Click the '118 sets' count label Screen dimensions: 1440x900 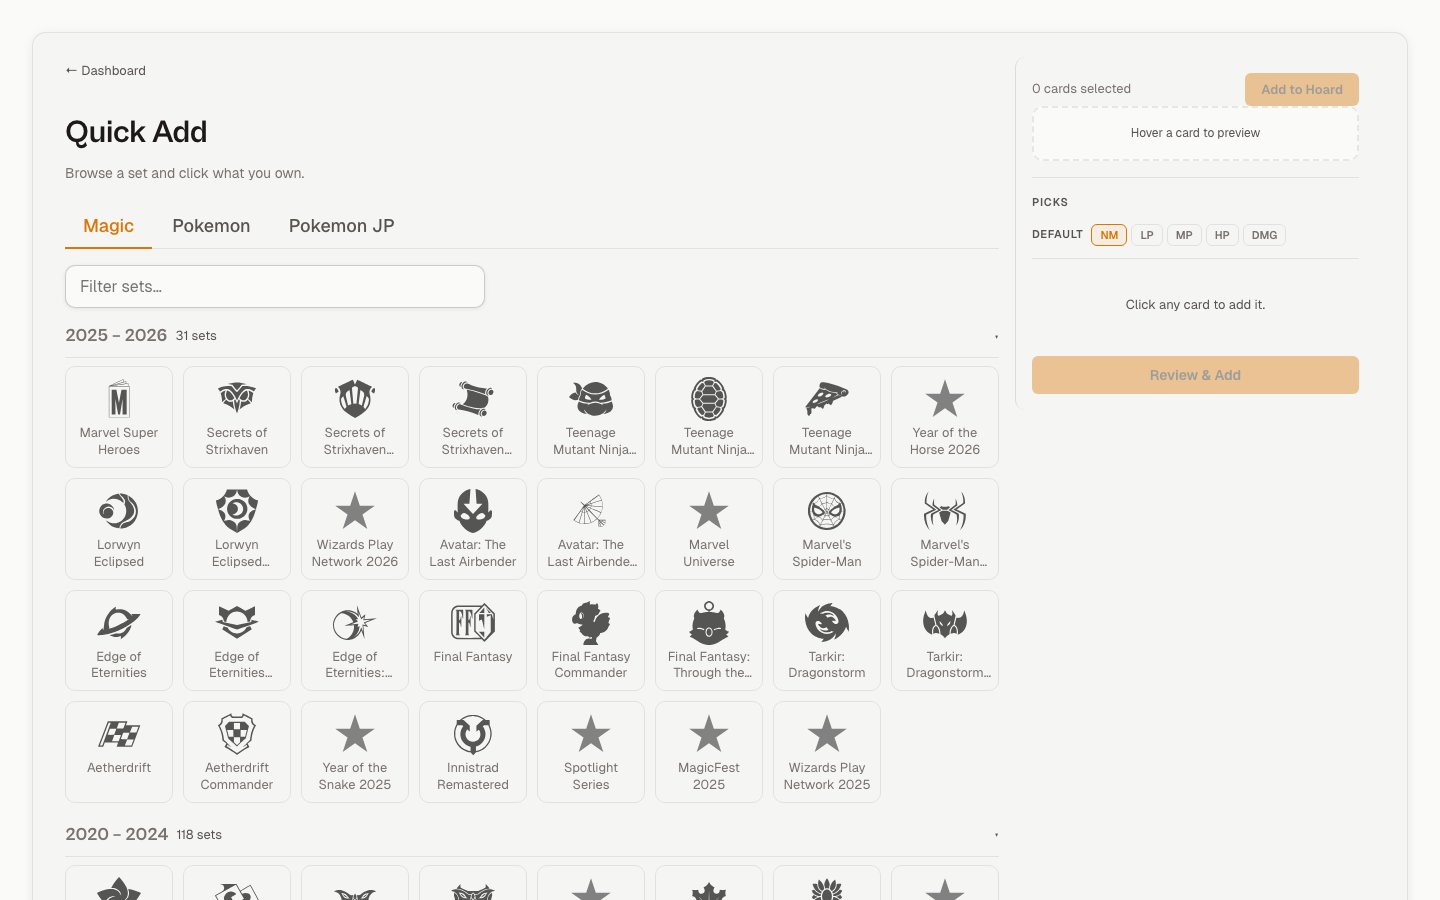199,835
